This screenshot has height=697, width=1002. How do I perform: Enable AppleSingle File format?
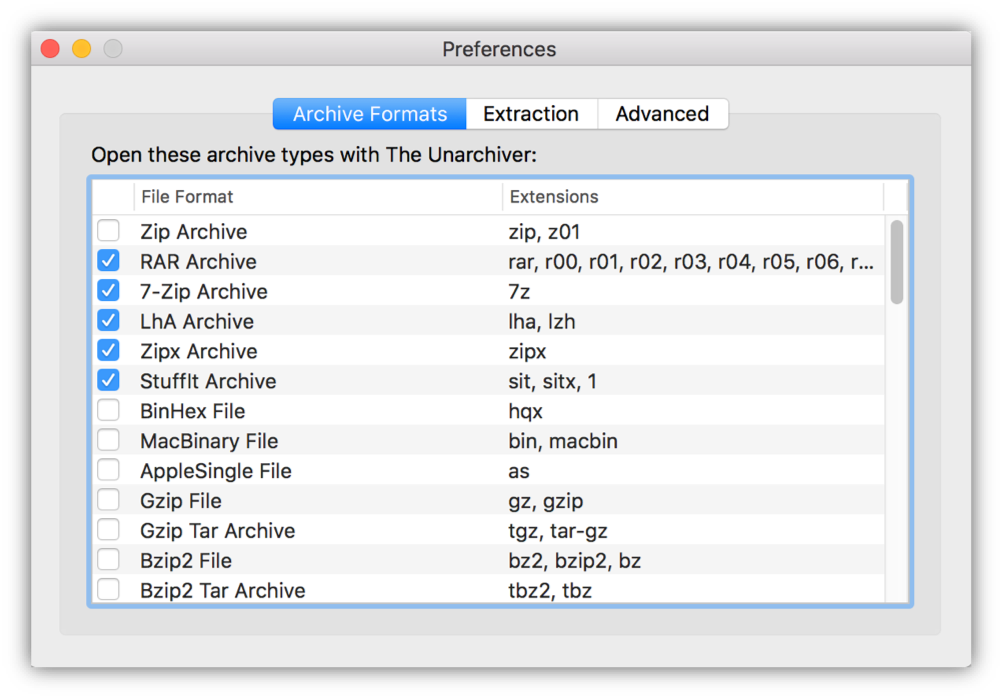pyautogui.click(x=108, y=471)
